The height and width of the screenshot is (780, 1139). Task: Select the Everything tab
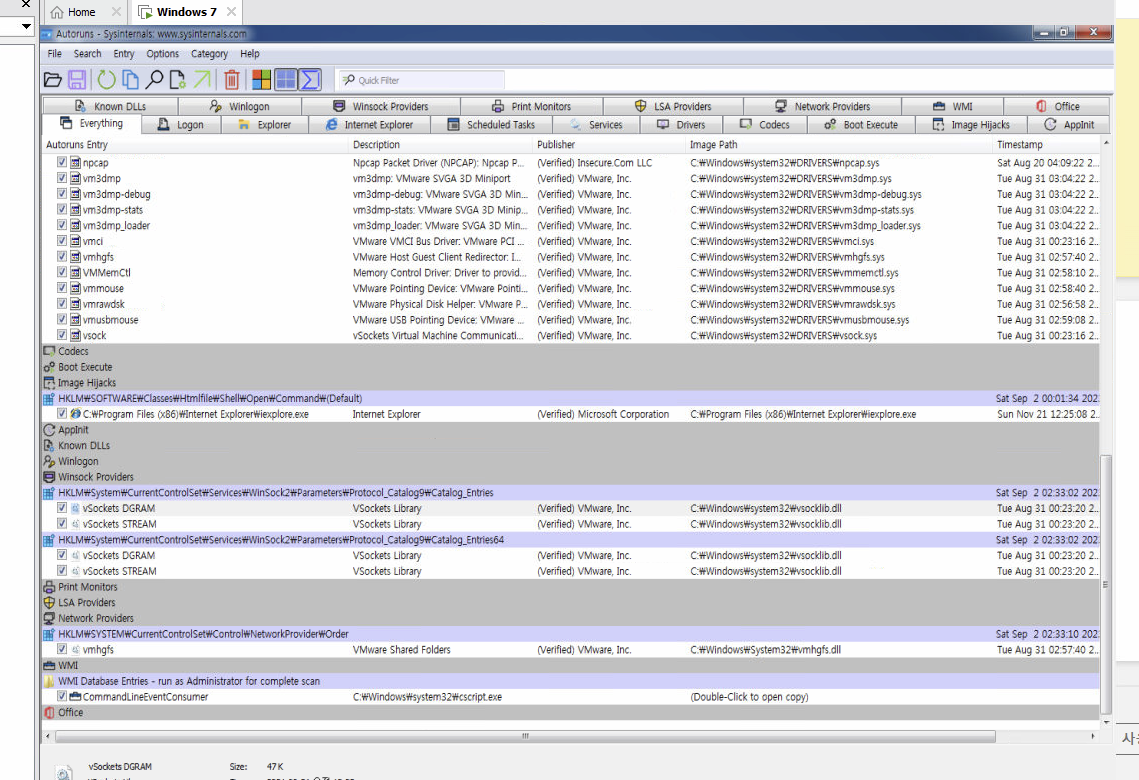[x=92, y=124]
